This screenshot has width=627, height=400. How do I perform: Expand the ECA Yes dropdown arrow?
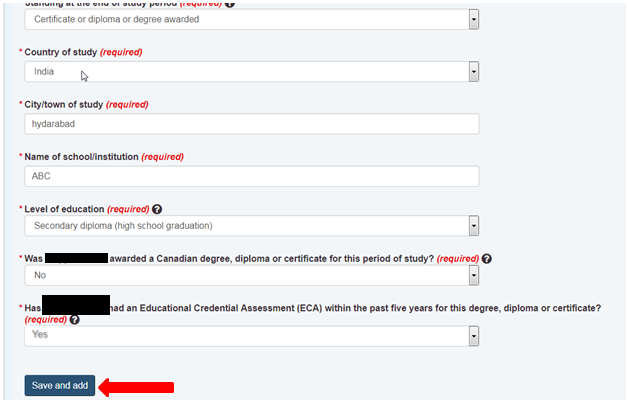pyautogui.click(x=473, y=336)
